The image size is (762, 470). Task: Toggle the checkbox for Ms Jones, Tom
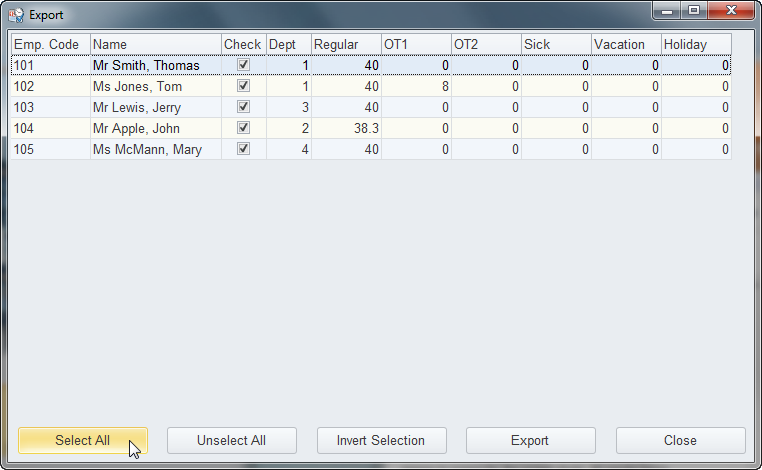(243, 86)
